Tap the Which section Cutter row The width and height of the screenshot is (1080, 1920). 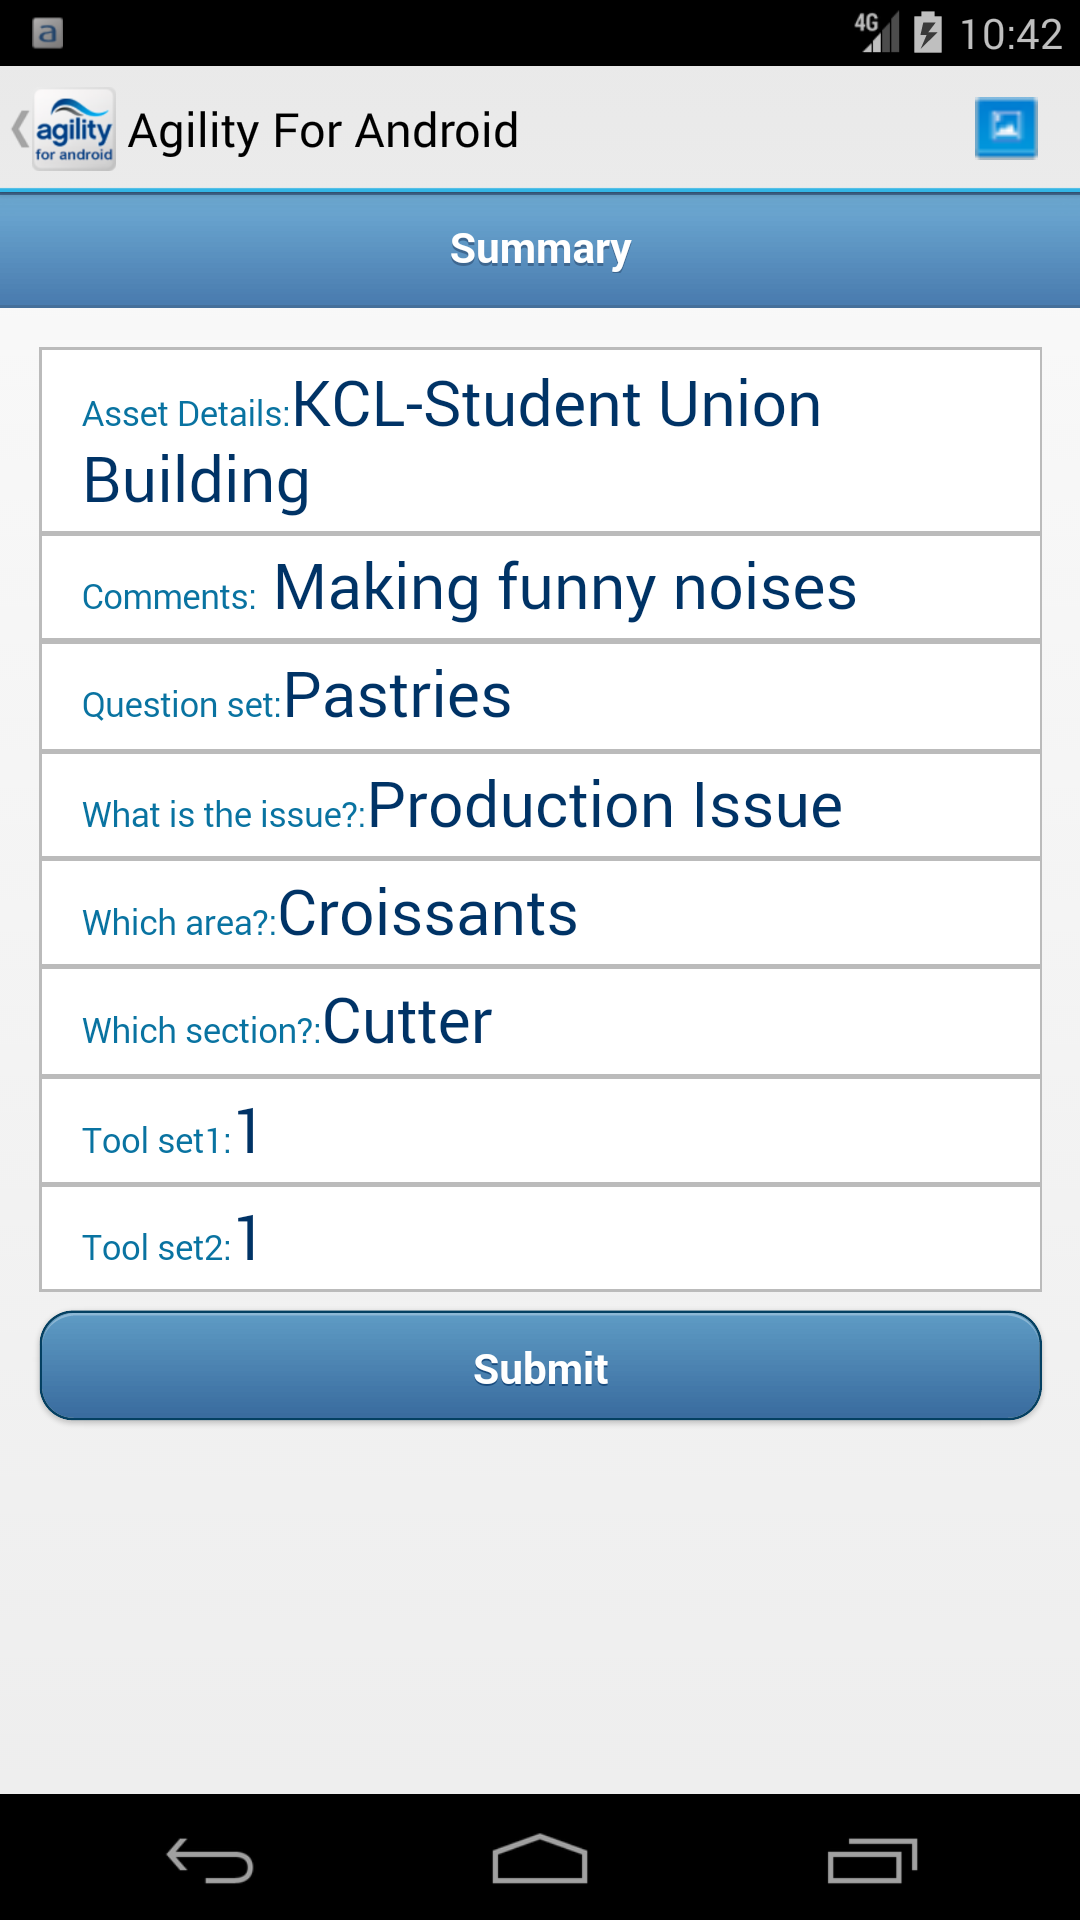[x=540, y=1022]
